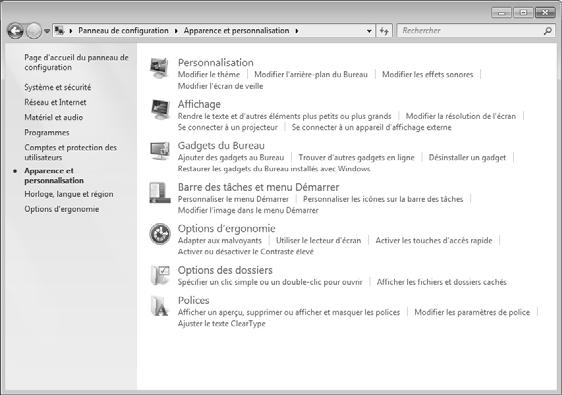The width and height of the screenshot is (562, 395).
Task: Click Personnaliser les icônes sur la barre
Action: (383, 199)
